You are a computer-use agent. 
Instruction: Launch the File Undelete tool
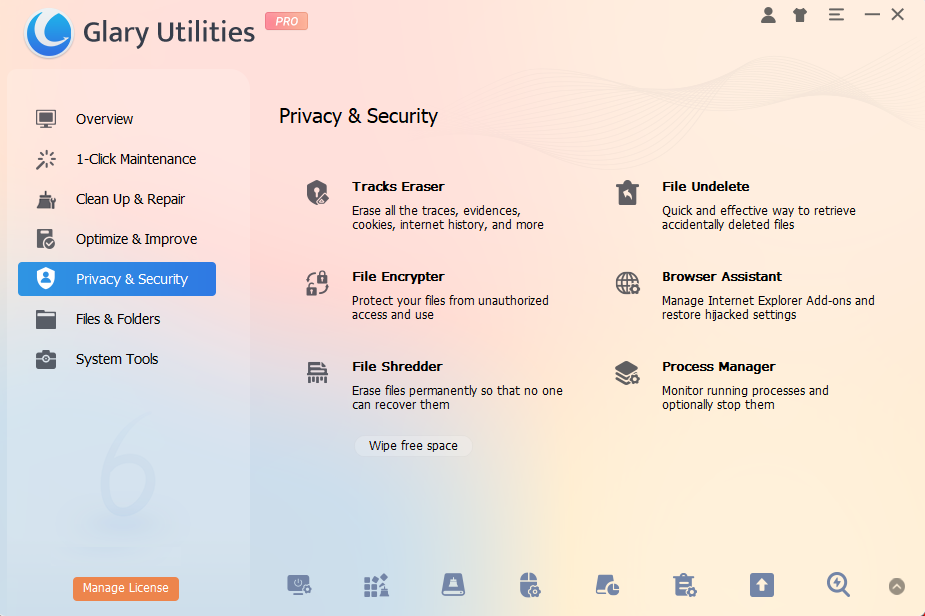point(706,186)
